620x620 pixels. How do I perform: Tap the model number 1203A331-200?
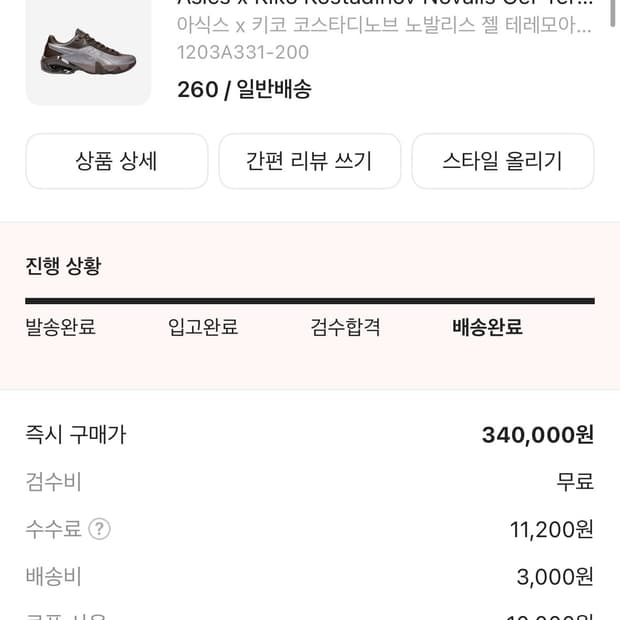(243, 52)
